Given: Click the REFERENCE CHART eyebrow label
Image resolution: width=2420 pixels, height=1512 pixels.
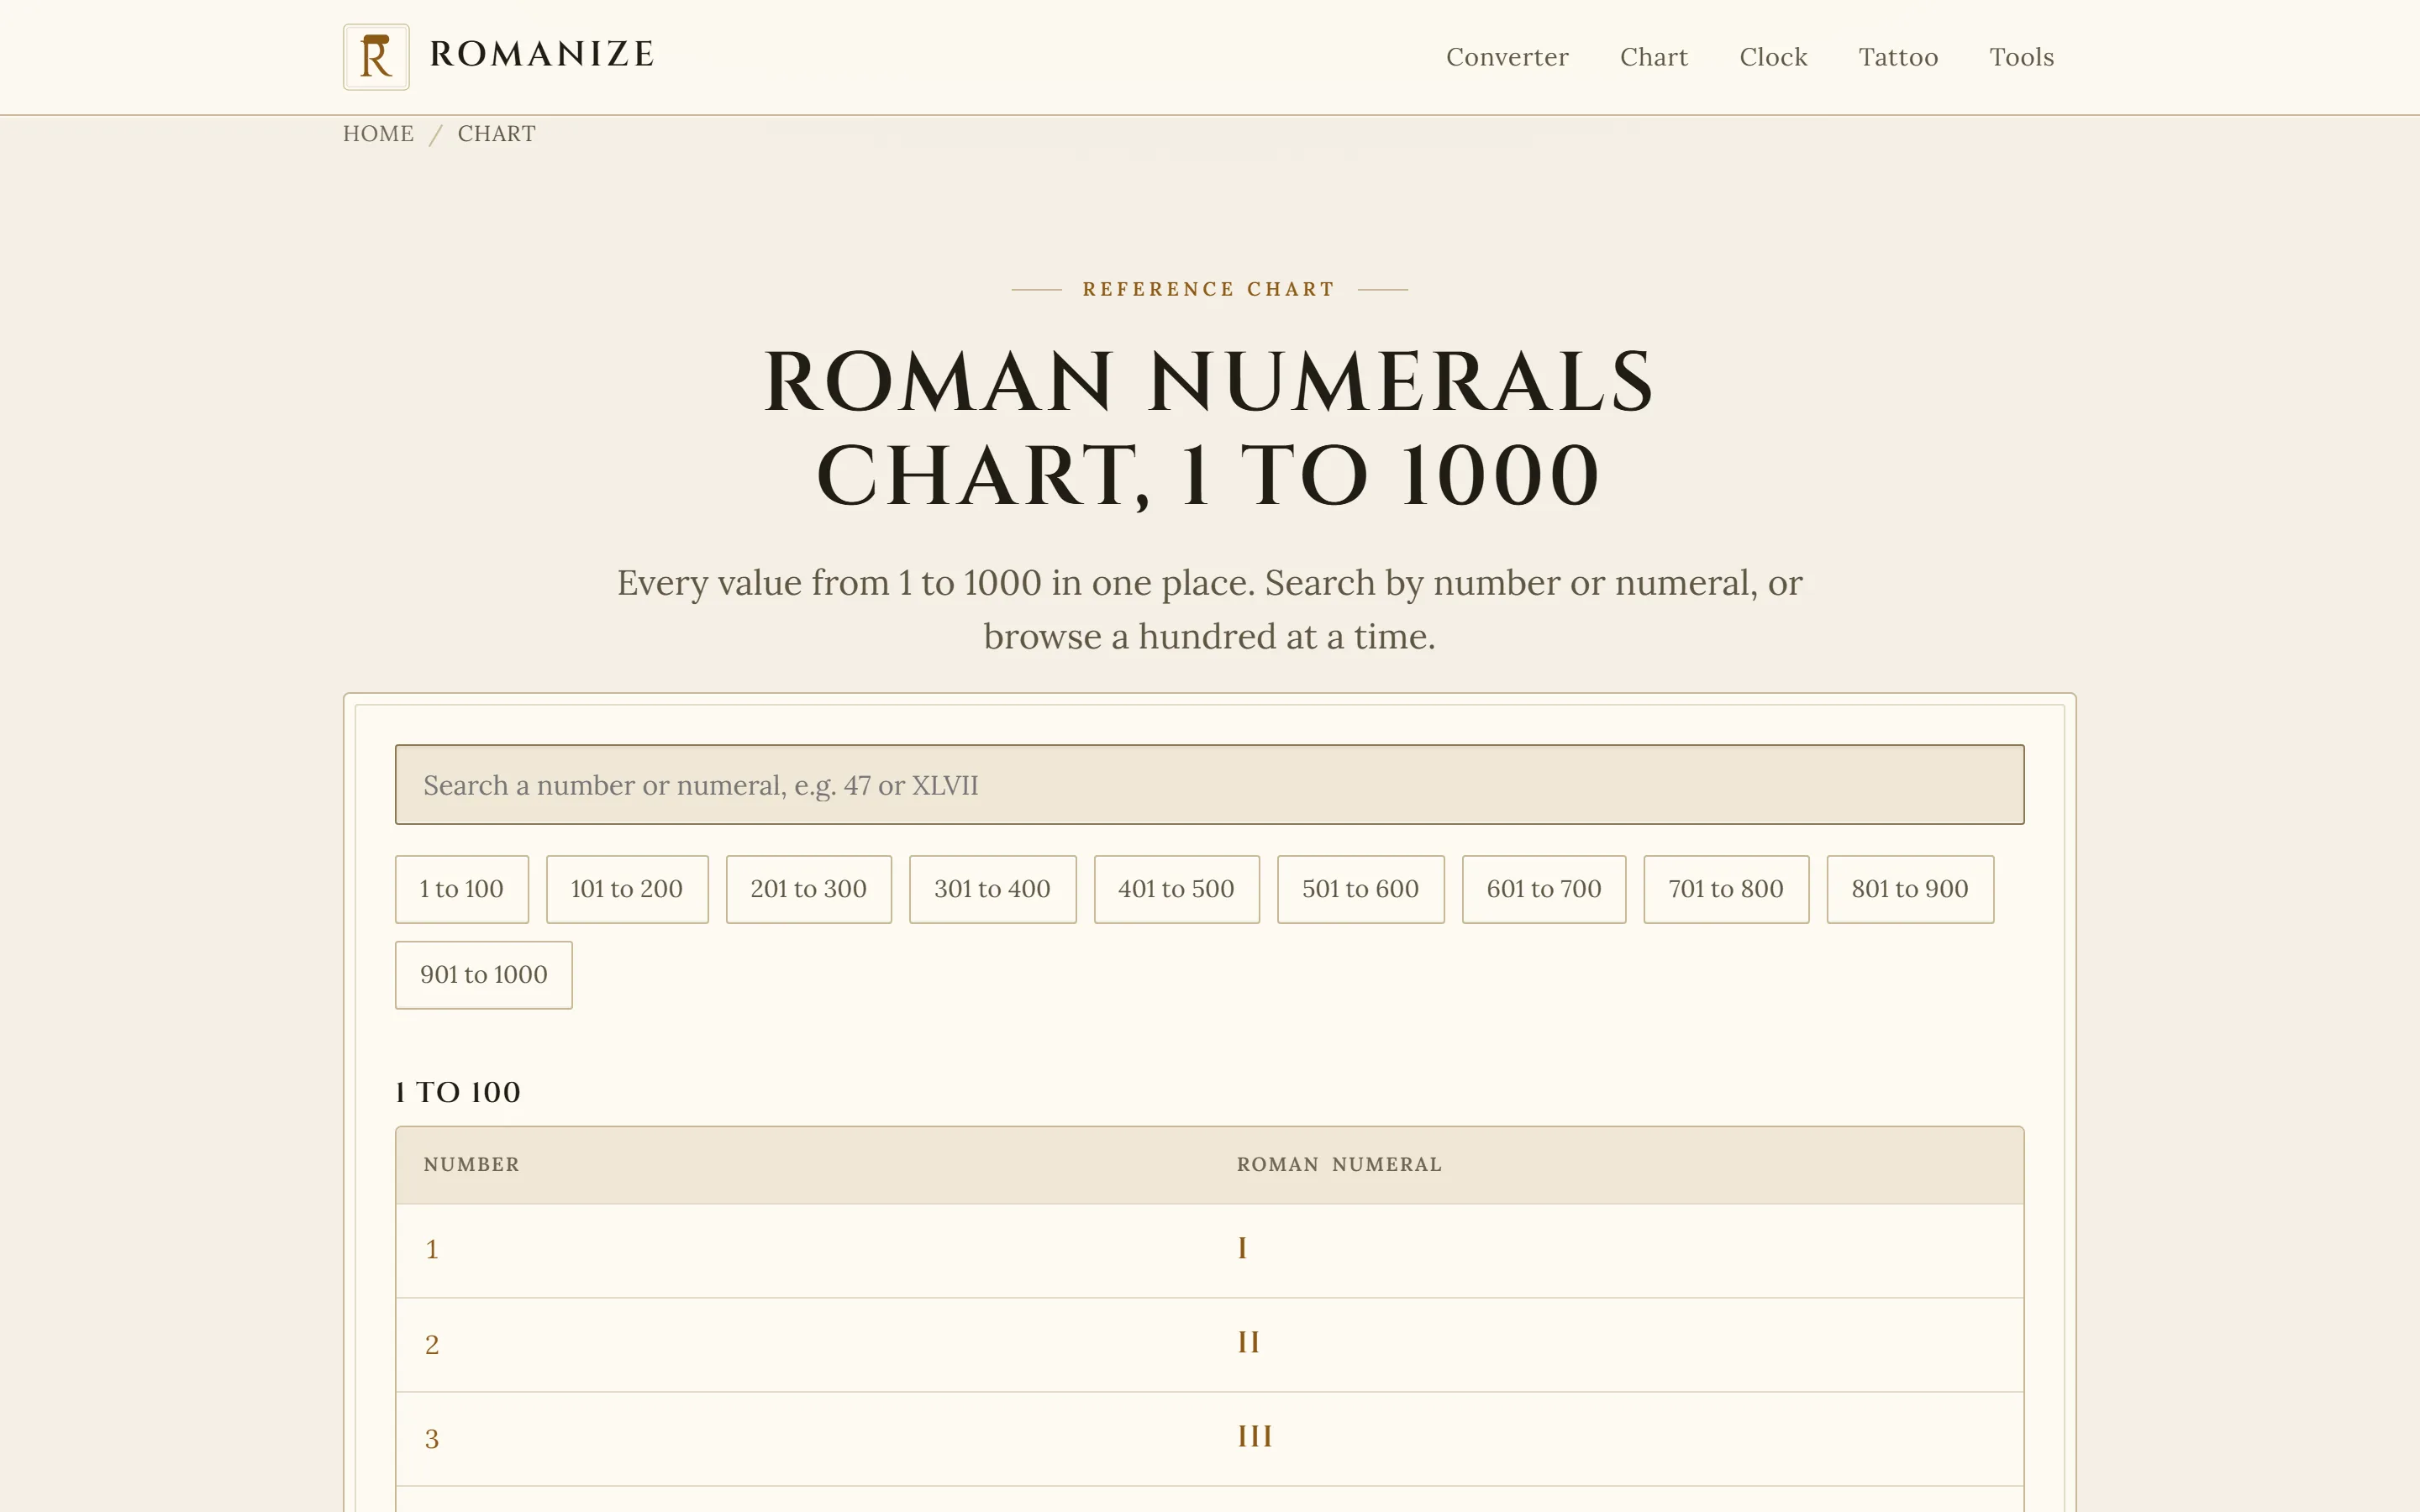Looking at the screenshot, I should click(1209, 289).
